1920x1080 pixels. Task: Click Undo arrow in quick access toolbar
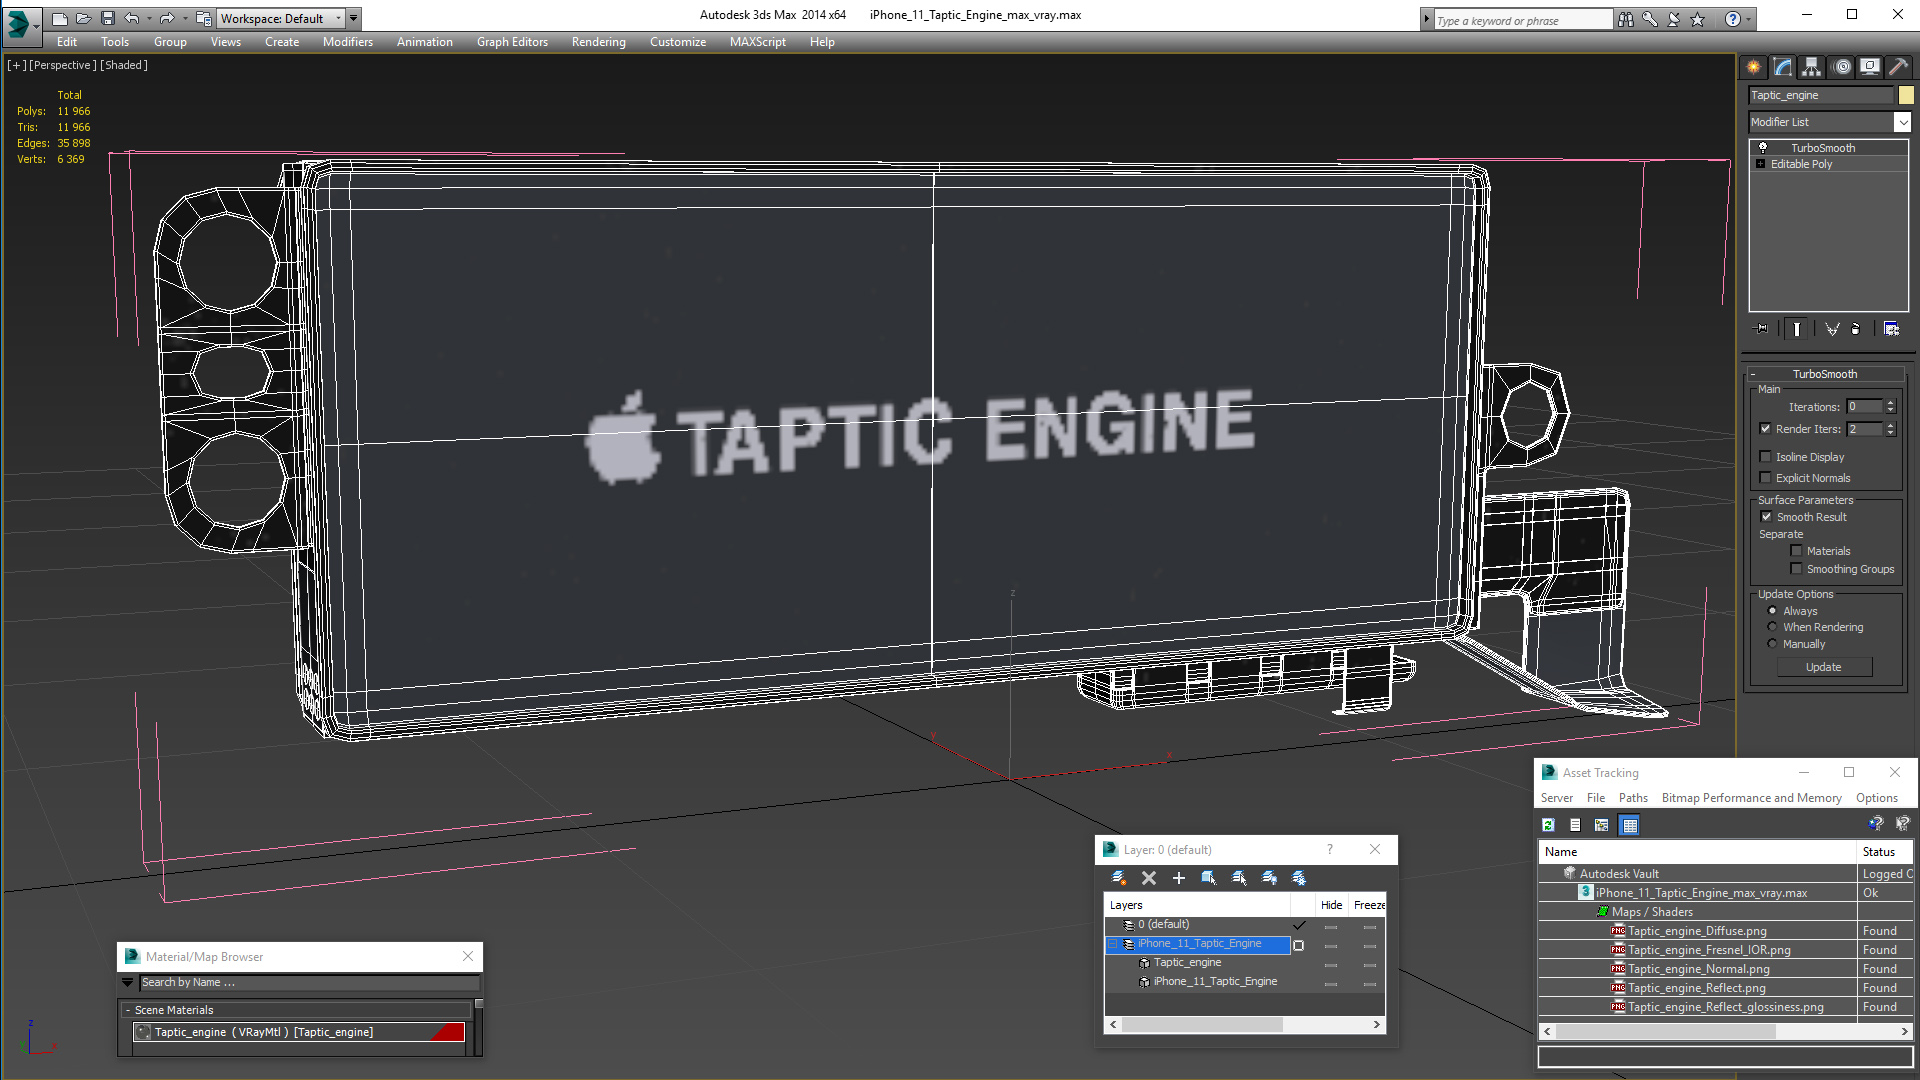[131, 18]
